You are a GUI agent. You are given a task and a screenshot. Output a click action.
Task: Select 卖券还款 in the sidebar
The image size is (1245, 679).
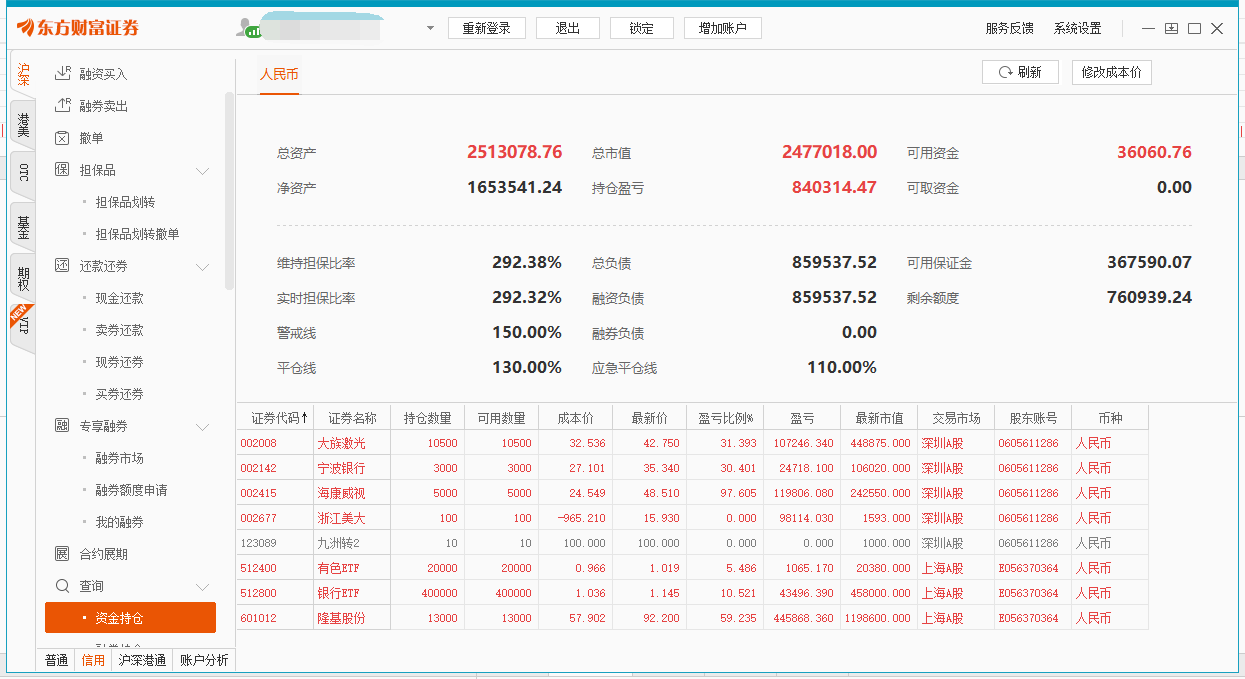(119, 330)
